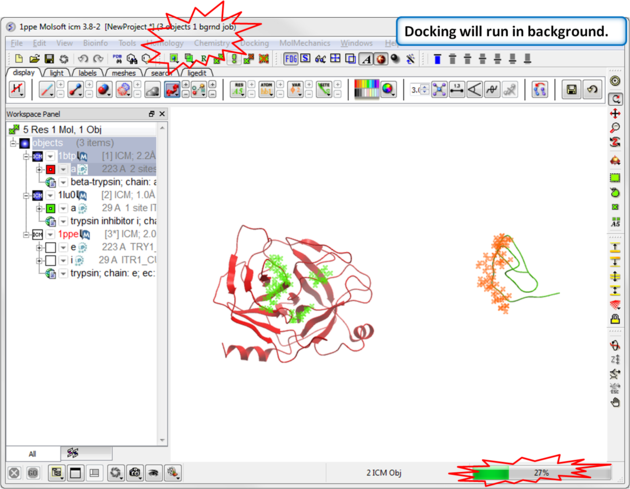Toggle green display box of 1lu0 chain a

click(50, 208)
